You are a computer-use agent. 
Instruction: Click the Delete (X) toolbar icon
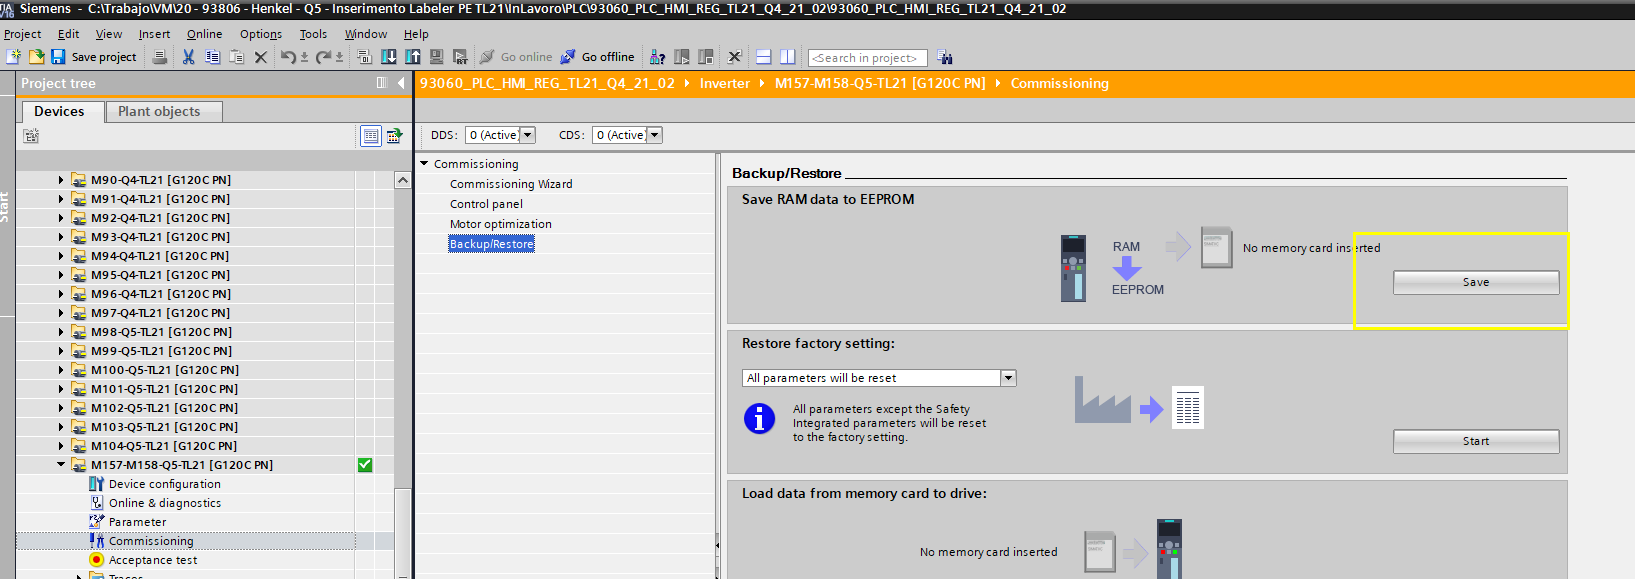260,57
